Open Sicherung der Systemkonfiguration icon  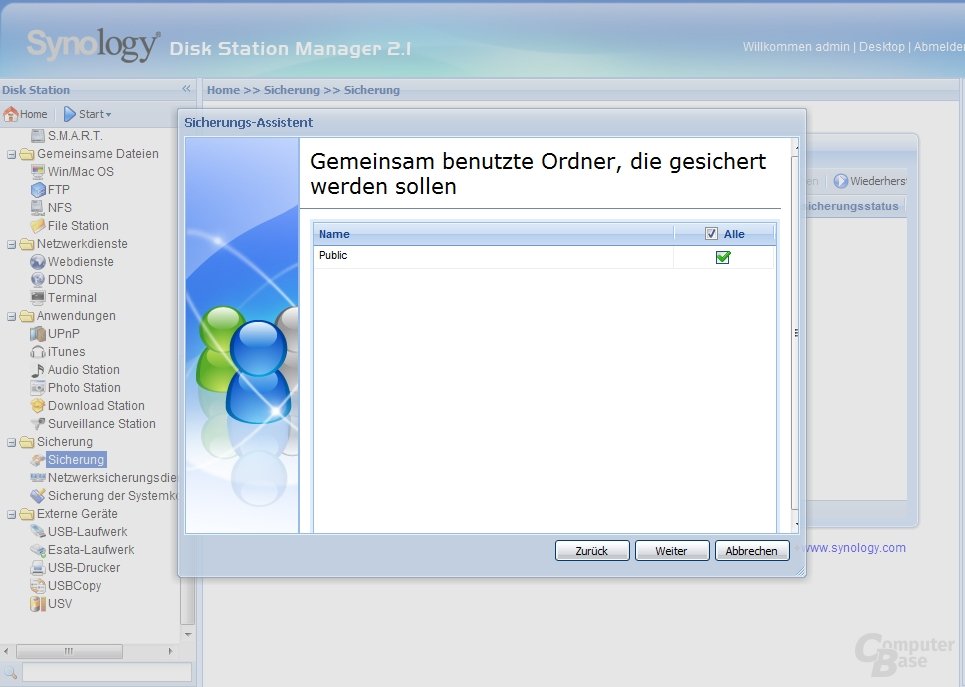tap(38, 496)
